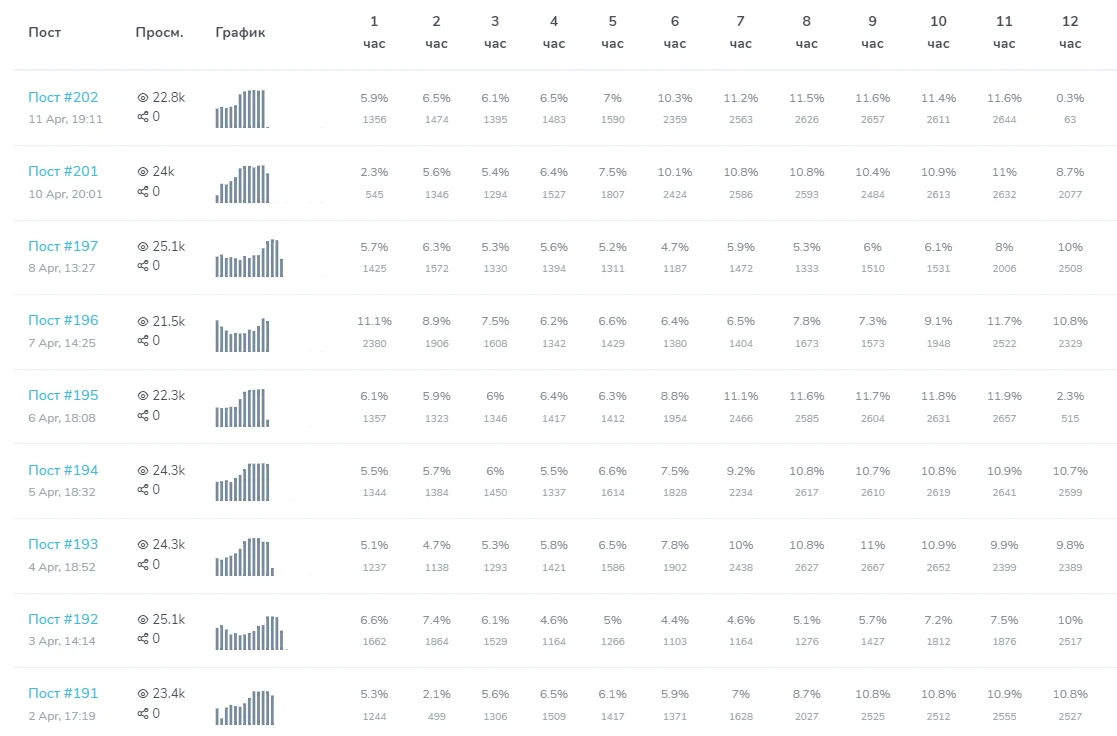Click the share icon for Пост #197
1117x736 pixels.
click(x=142, y=266)
